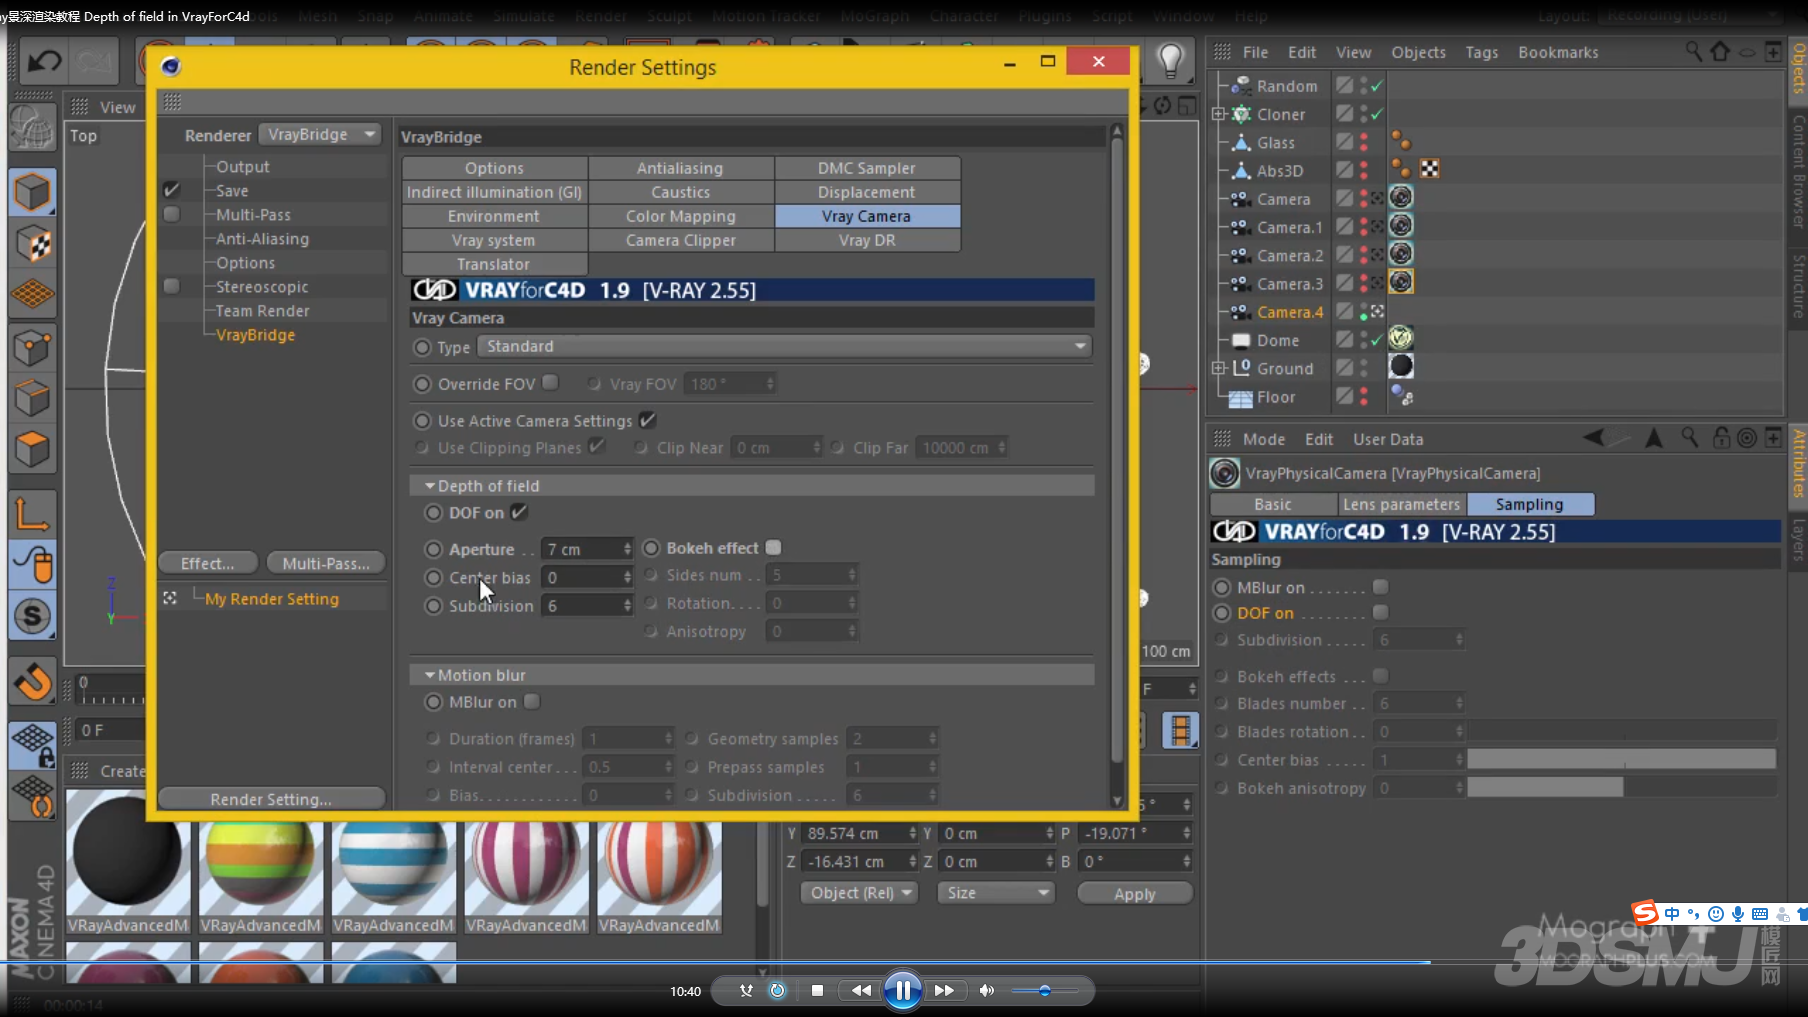1808x1017 pixels.
Task: Select the checkered texture mode icon
Action: click(x=32, y=244)
